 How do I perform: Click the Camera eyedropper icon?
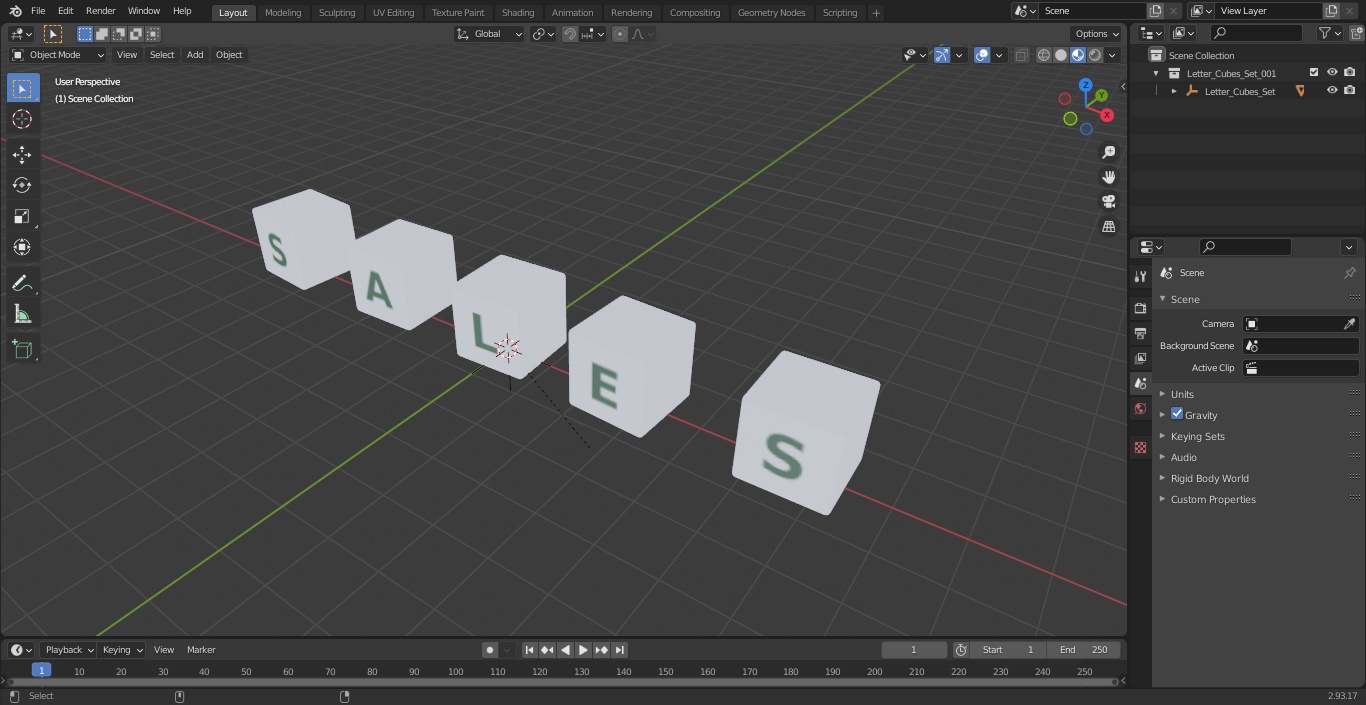1349,324
